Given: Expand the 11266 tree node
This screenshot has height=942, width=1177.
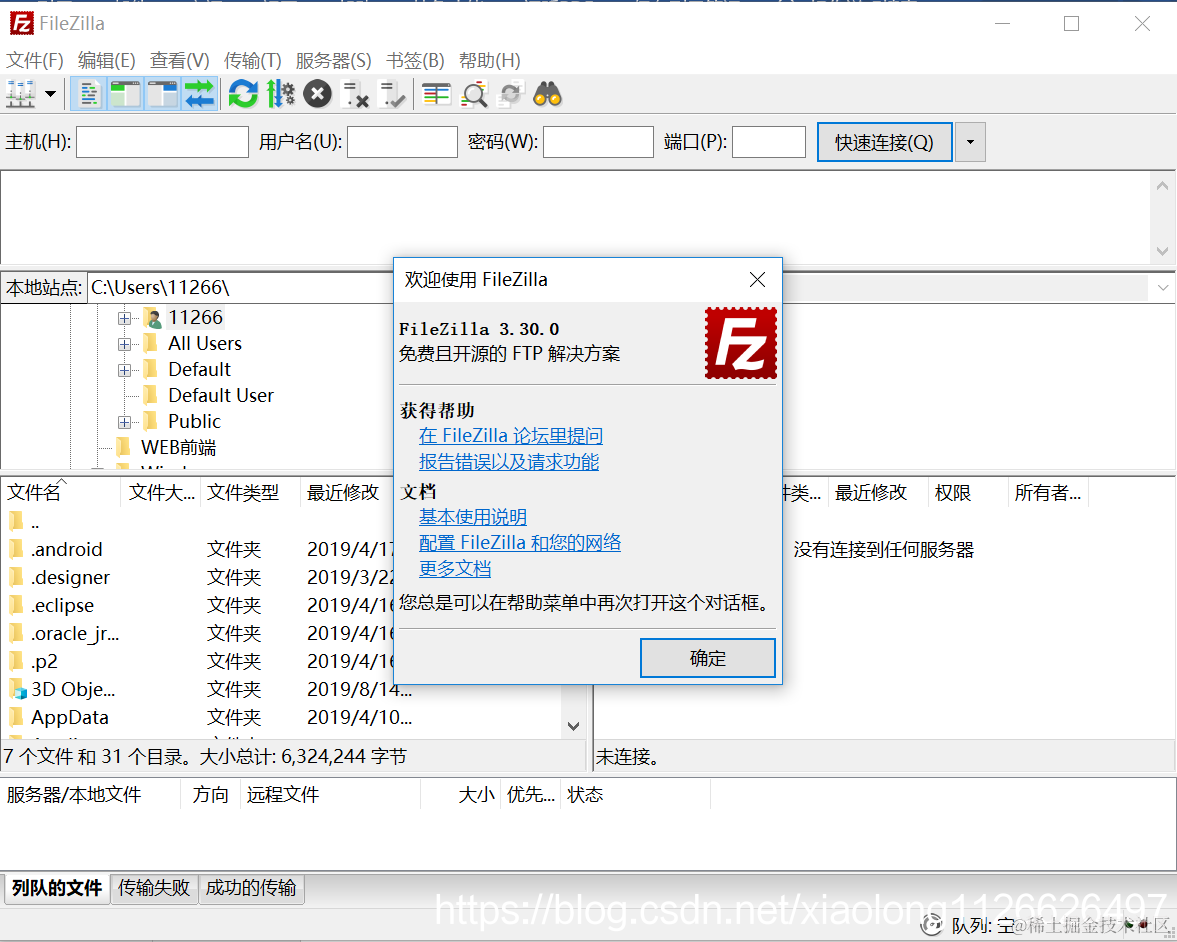Looking at the screenshot, I should pyautogui.click(x=125, y=318).
